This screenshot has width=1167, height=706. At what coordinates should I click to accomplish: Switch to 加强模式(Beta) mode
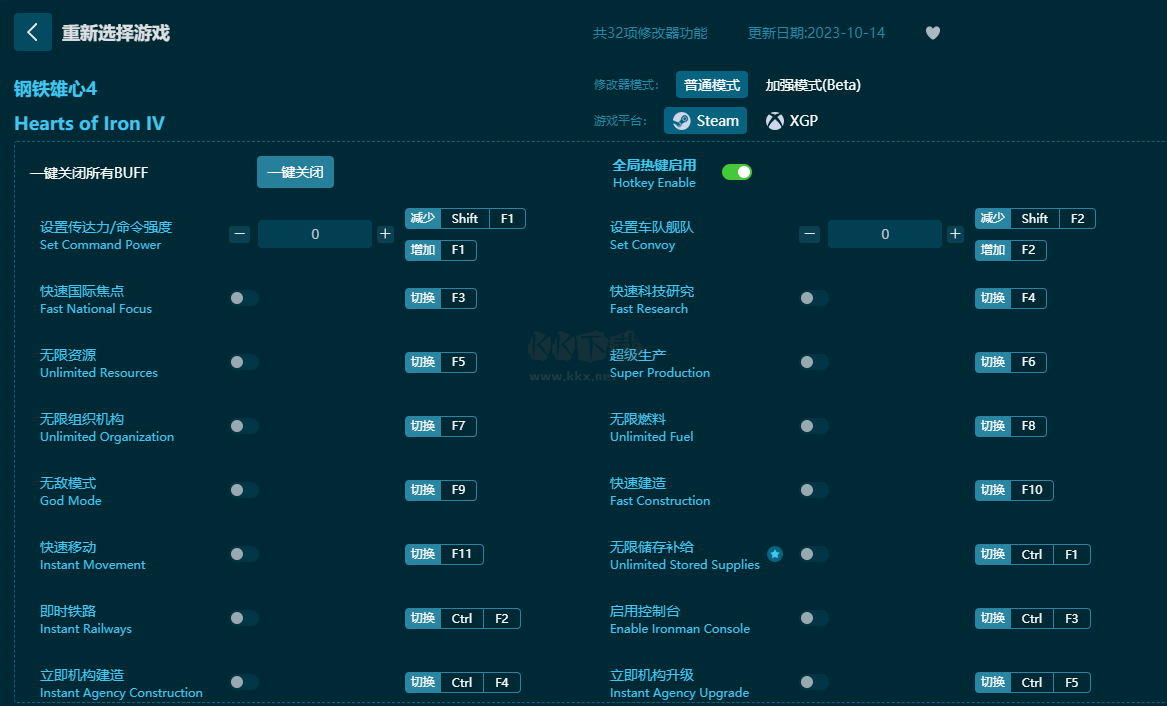(x=813, y=85)
